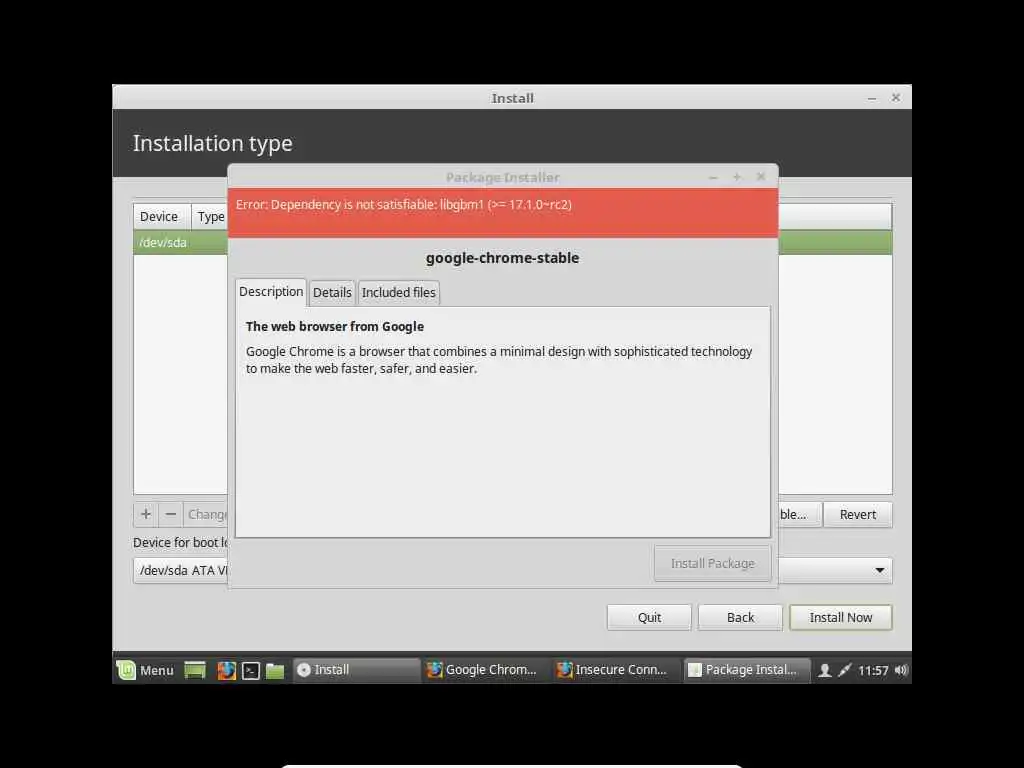Close the Install window
The image size is (1024, 768).
point(896,97)
